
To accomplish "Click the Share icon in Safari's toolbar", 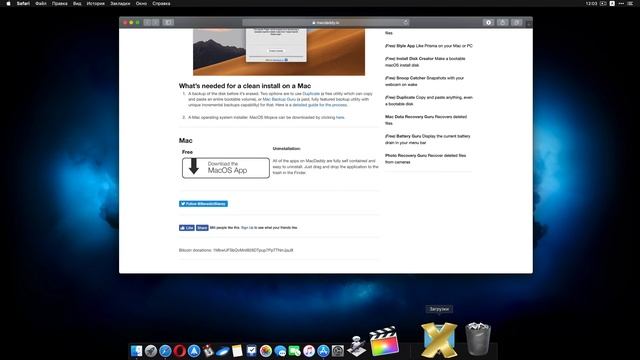I will coord(502,22).
